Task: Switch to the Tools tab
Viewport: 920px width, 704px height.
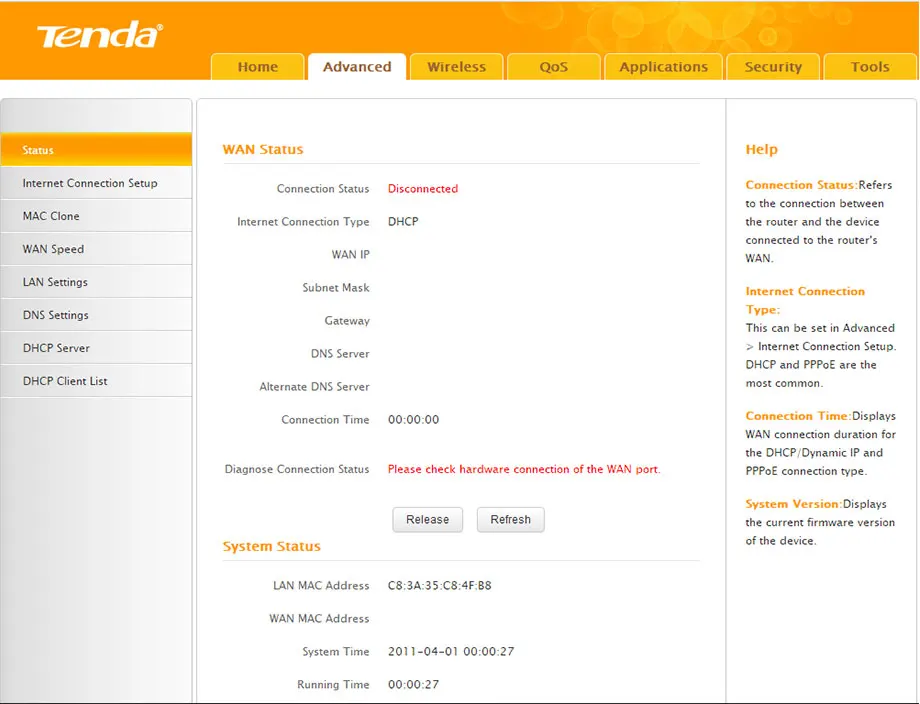Action: point(870,67)
